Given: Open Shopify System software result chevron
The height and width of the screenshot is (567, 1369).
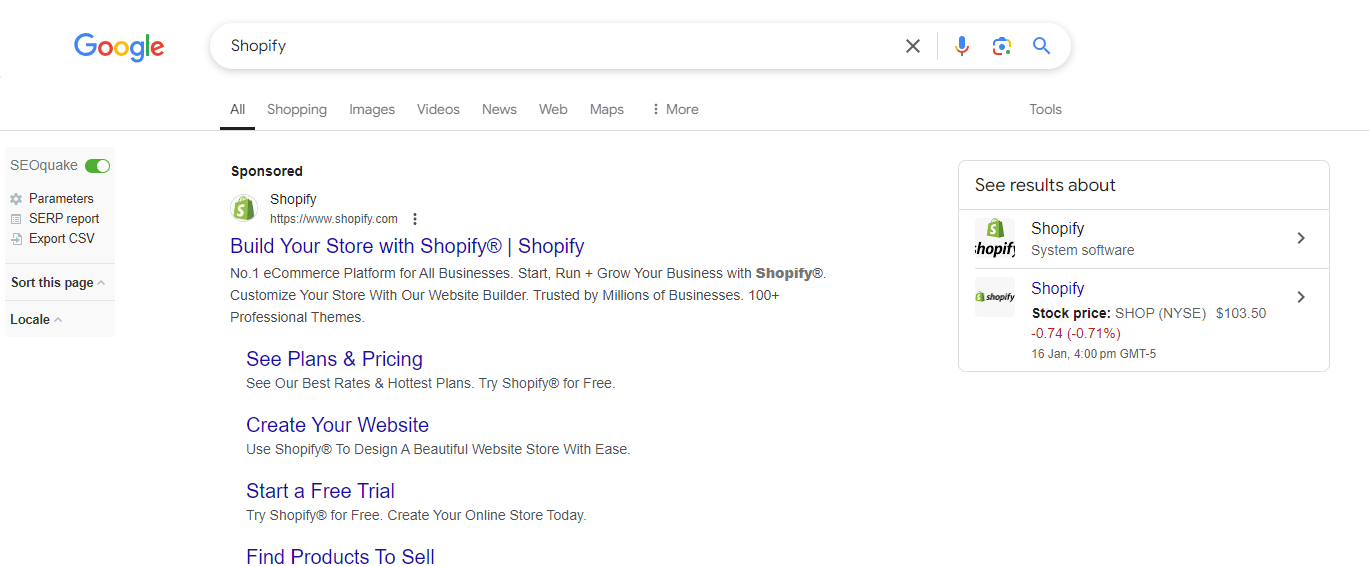Looking at the screenshot, I should point(1301,238).
